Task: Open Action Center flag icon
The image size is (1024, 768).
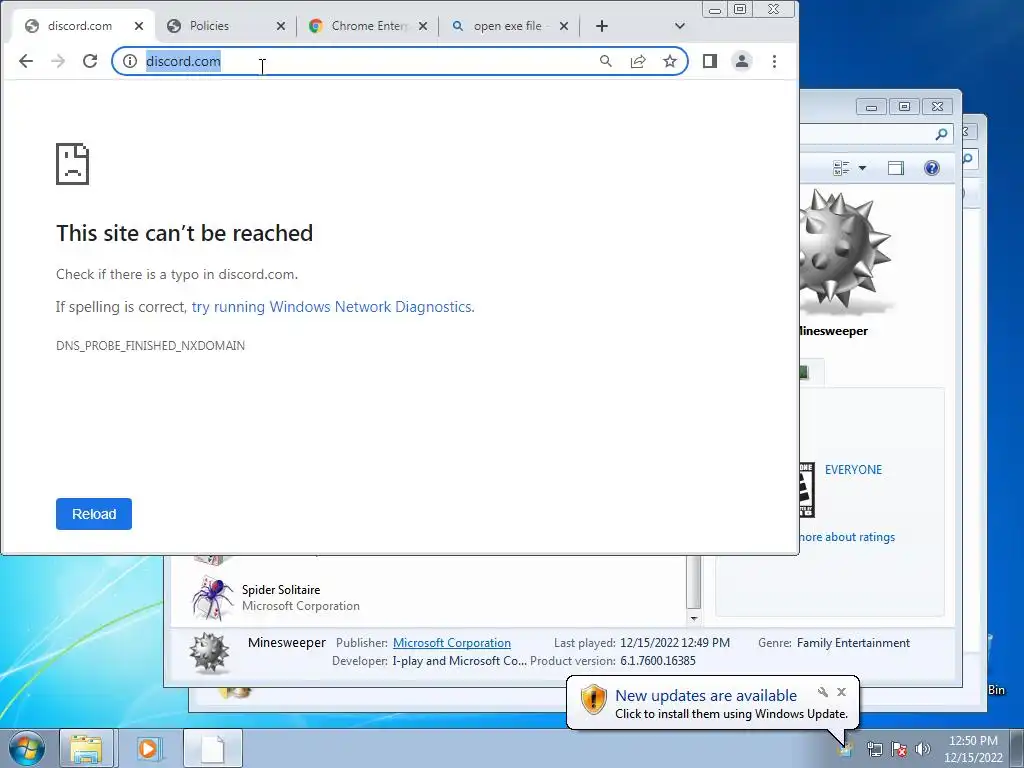Action: [x=899, y=749]
